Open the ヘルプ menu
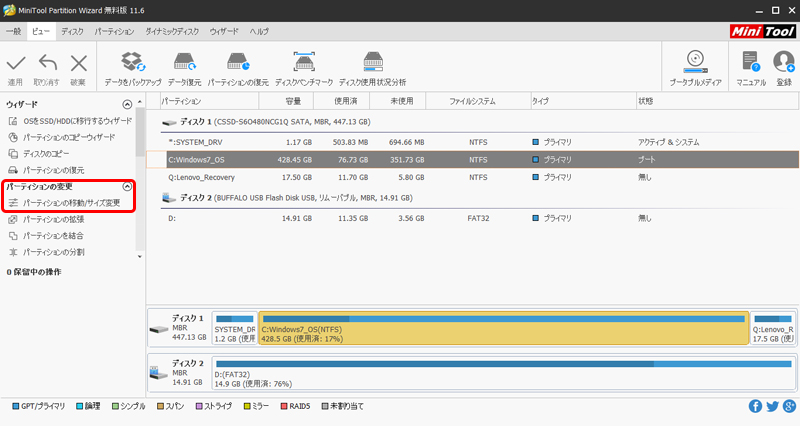800x426 pixels. [x=259, y=32]
